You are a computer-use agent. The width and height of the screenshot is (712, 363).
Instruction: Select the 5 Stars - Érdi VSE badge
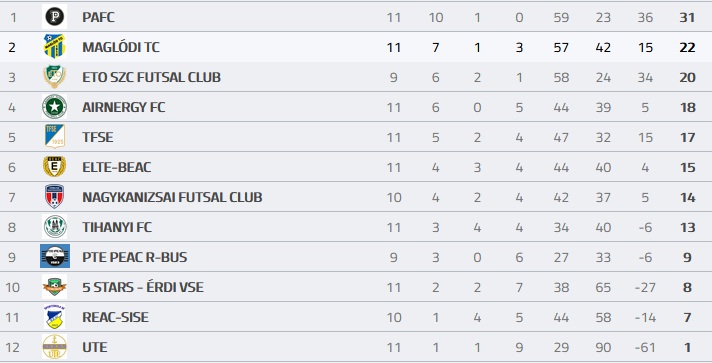(x=54, y=287)
